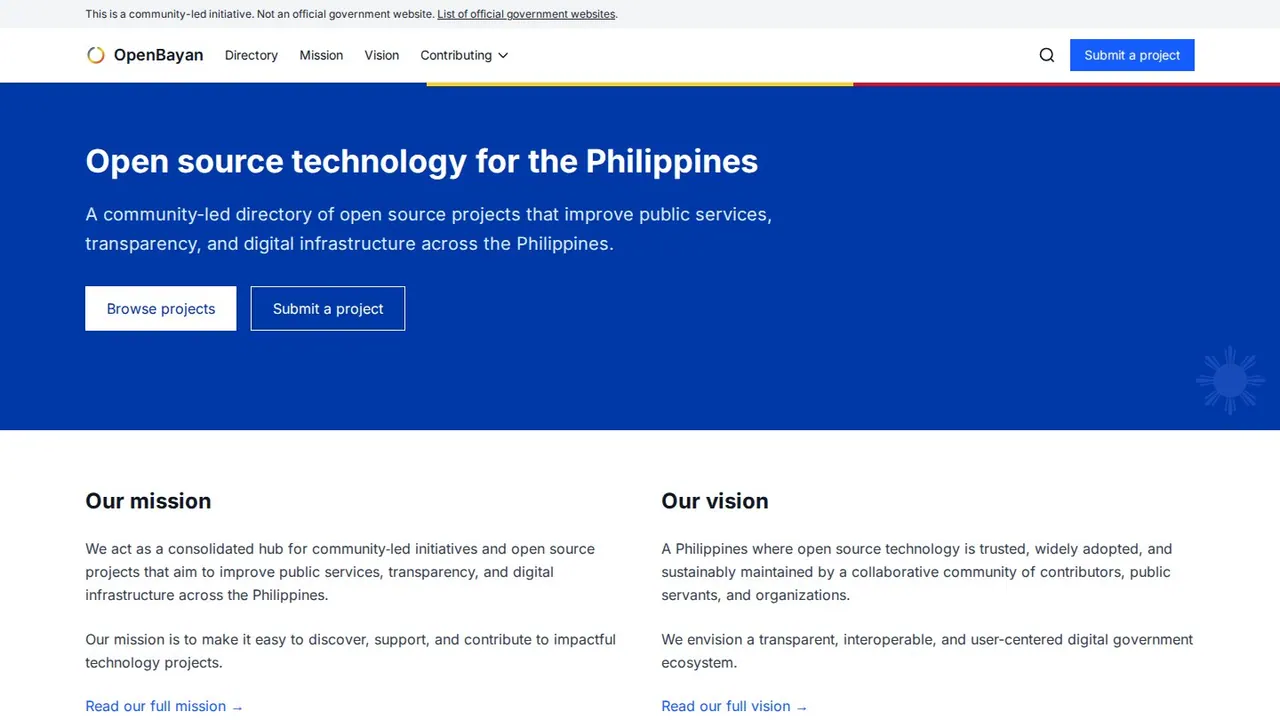Open List of official government websites link

tap(526, 14)
